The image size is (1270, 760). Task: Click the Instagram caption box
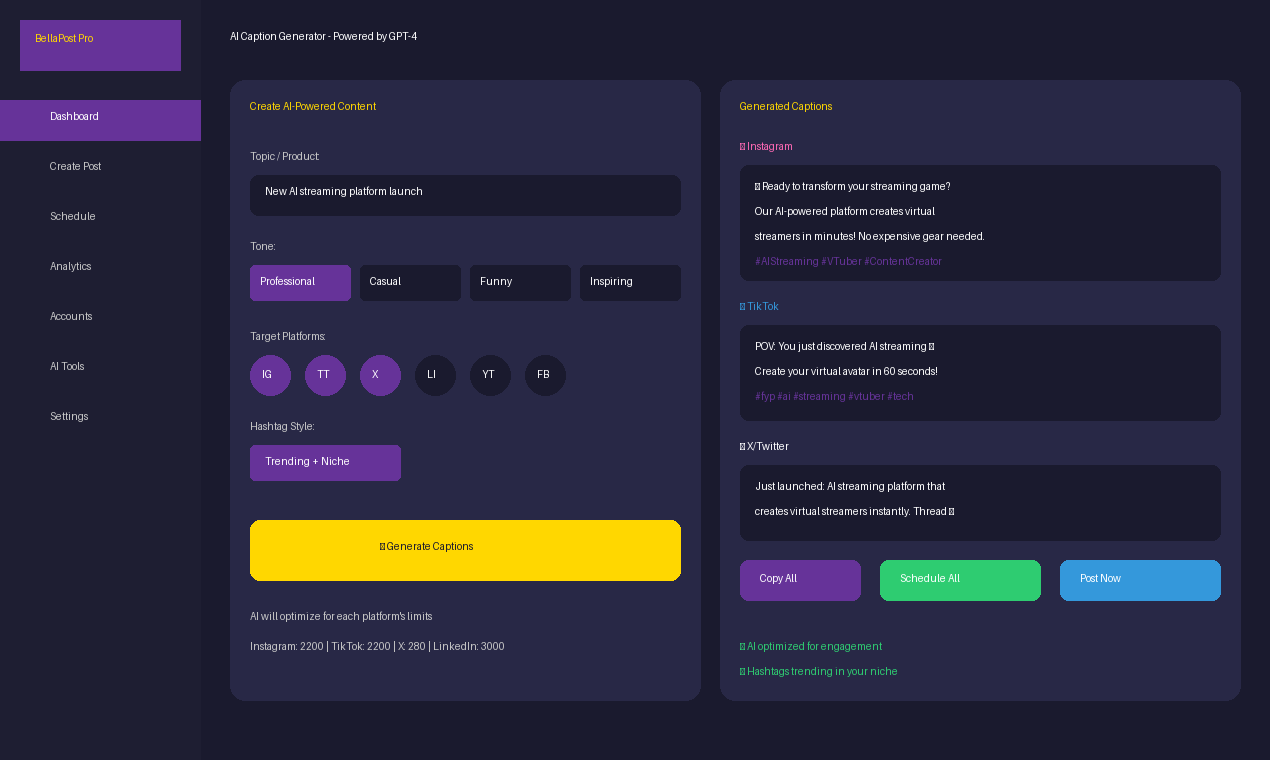[x=980, y=223]
